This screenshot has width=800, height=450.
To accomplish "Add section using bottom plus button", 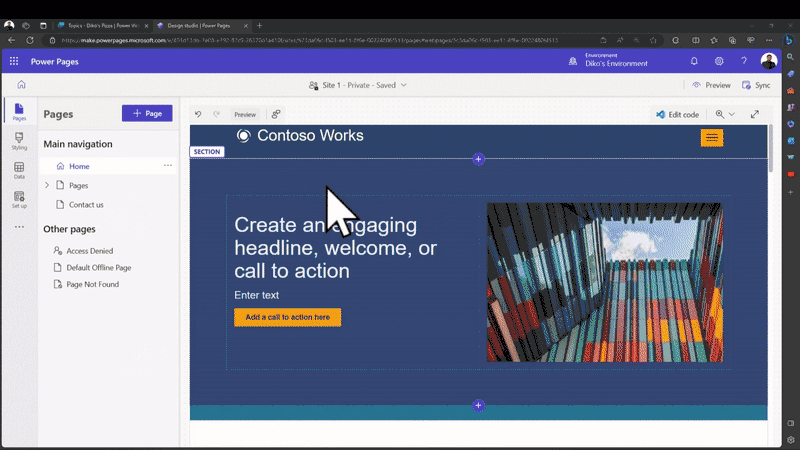I will point(478,406).
